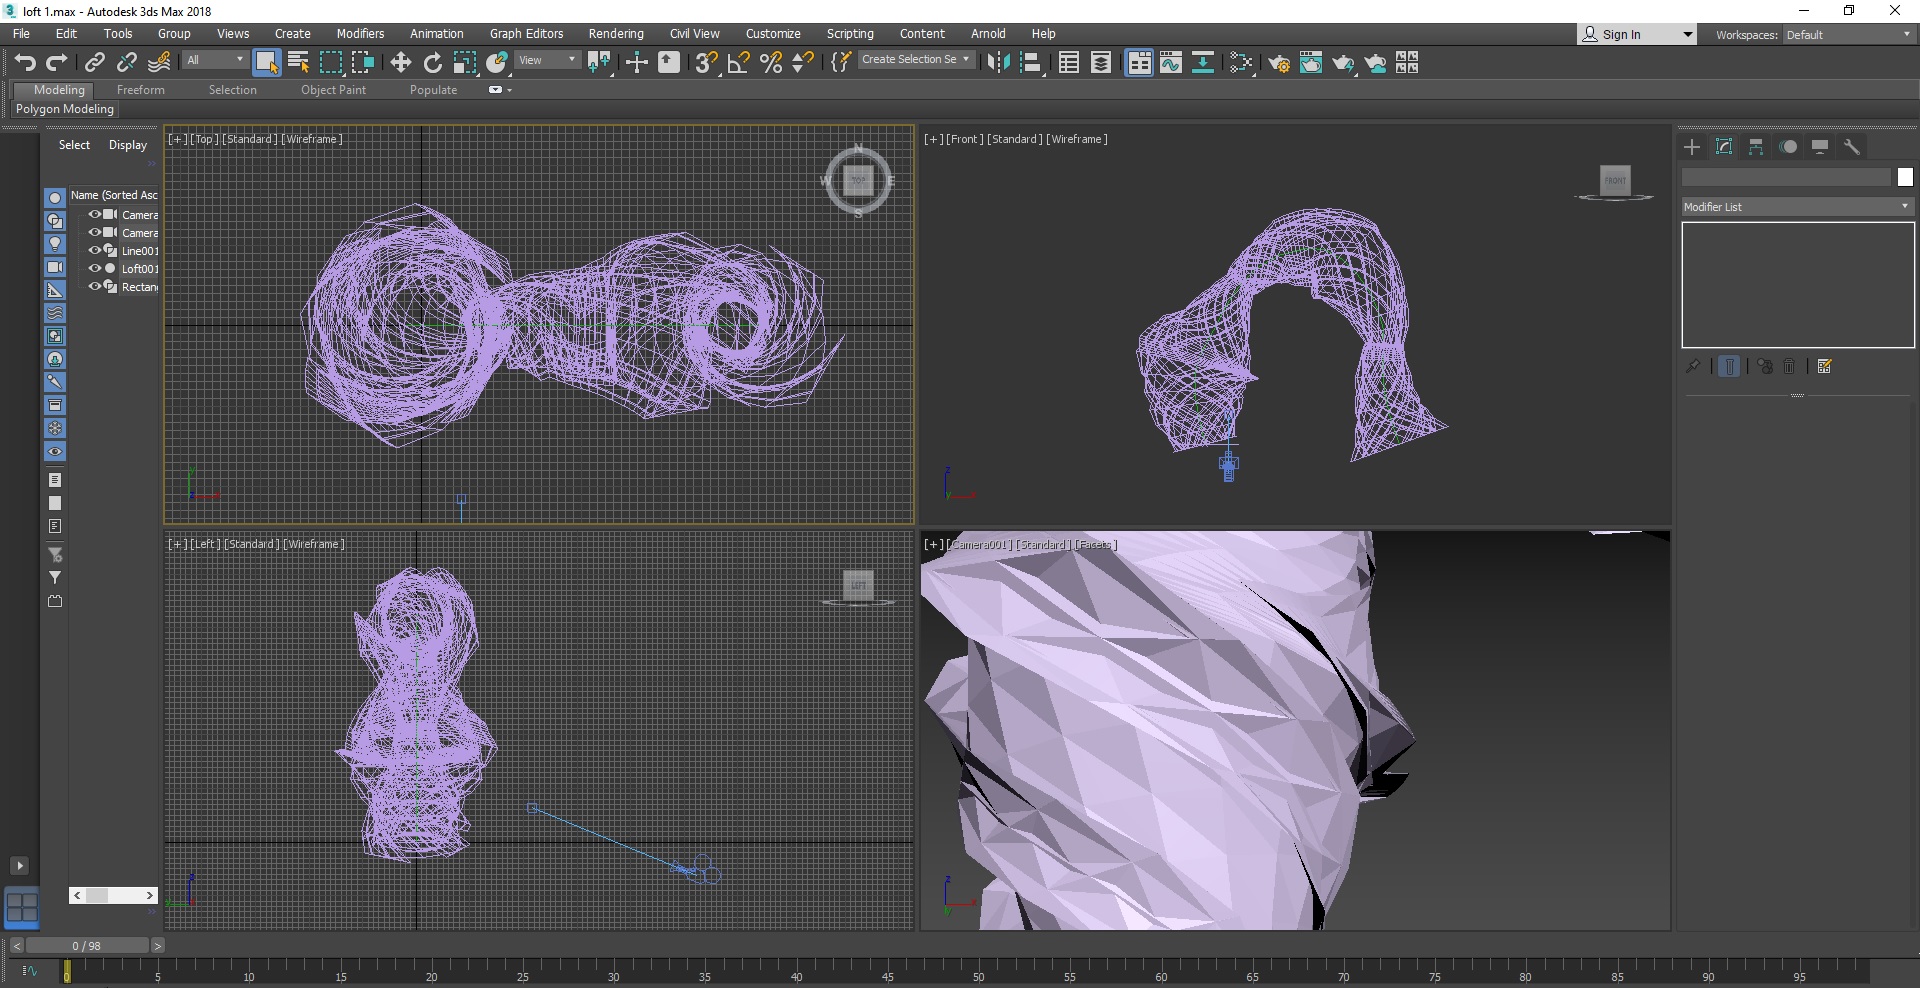Toggle the 3D Snaps button

coord(706,63)
